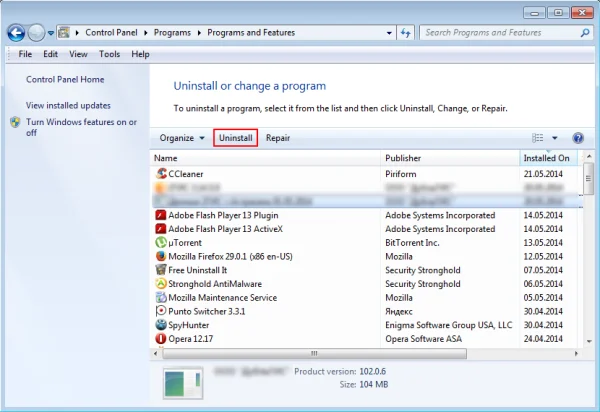Image resolution: width=600 pixels, height=412 pixels.
Task: Click the horizontal scrollbar thumb
Action: coord(315,353)
